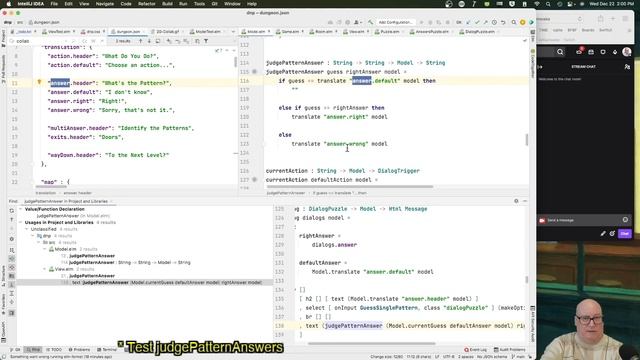Switch to Room.elm editor tab
The image size is (640, 360).
coord(324,31)
